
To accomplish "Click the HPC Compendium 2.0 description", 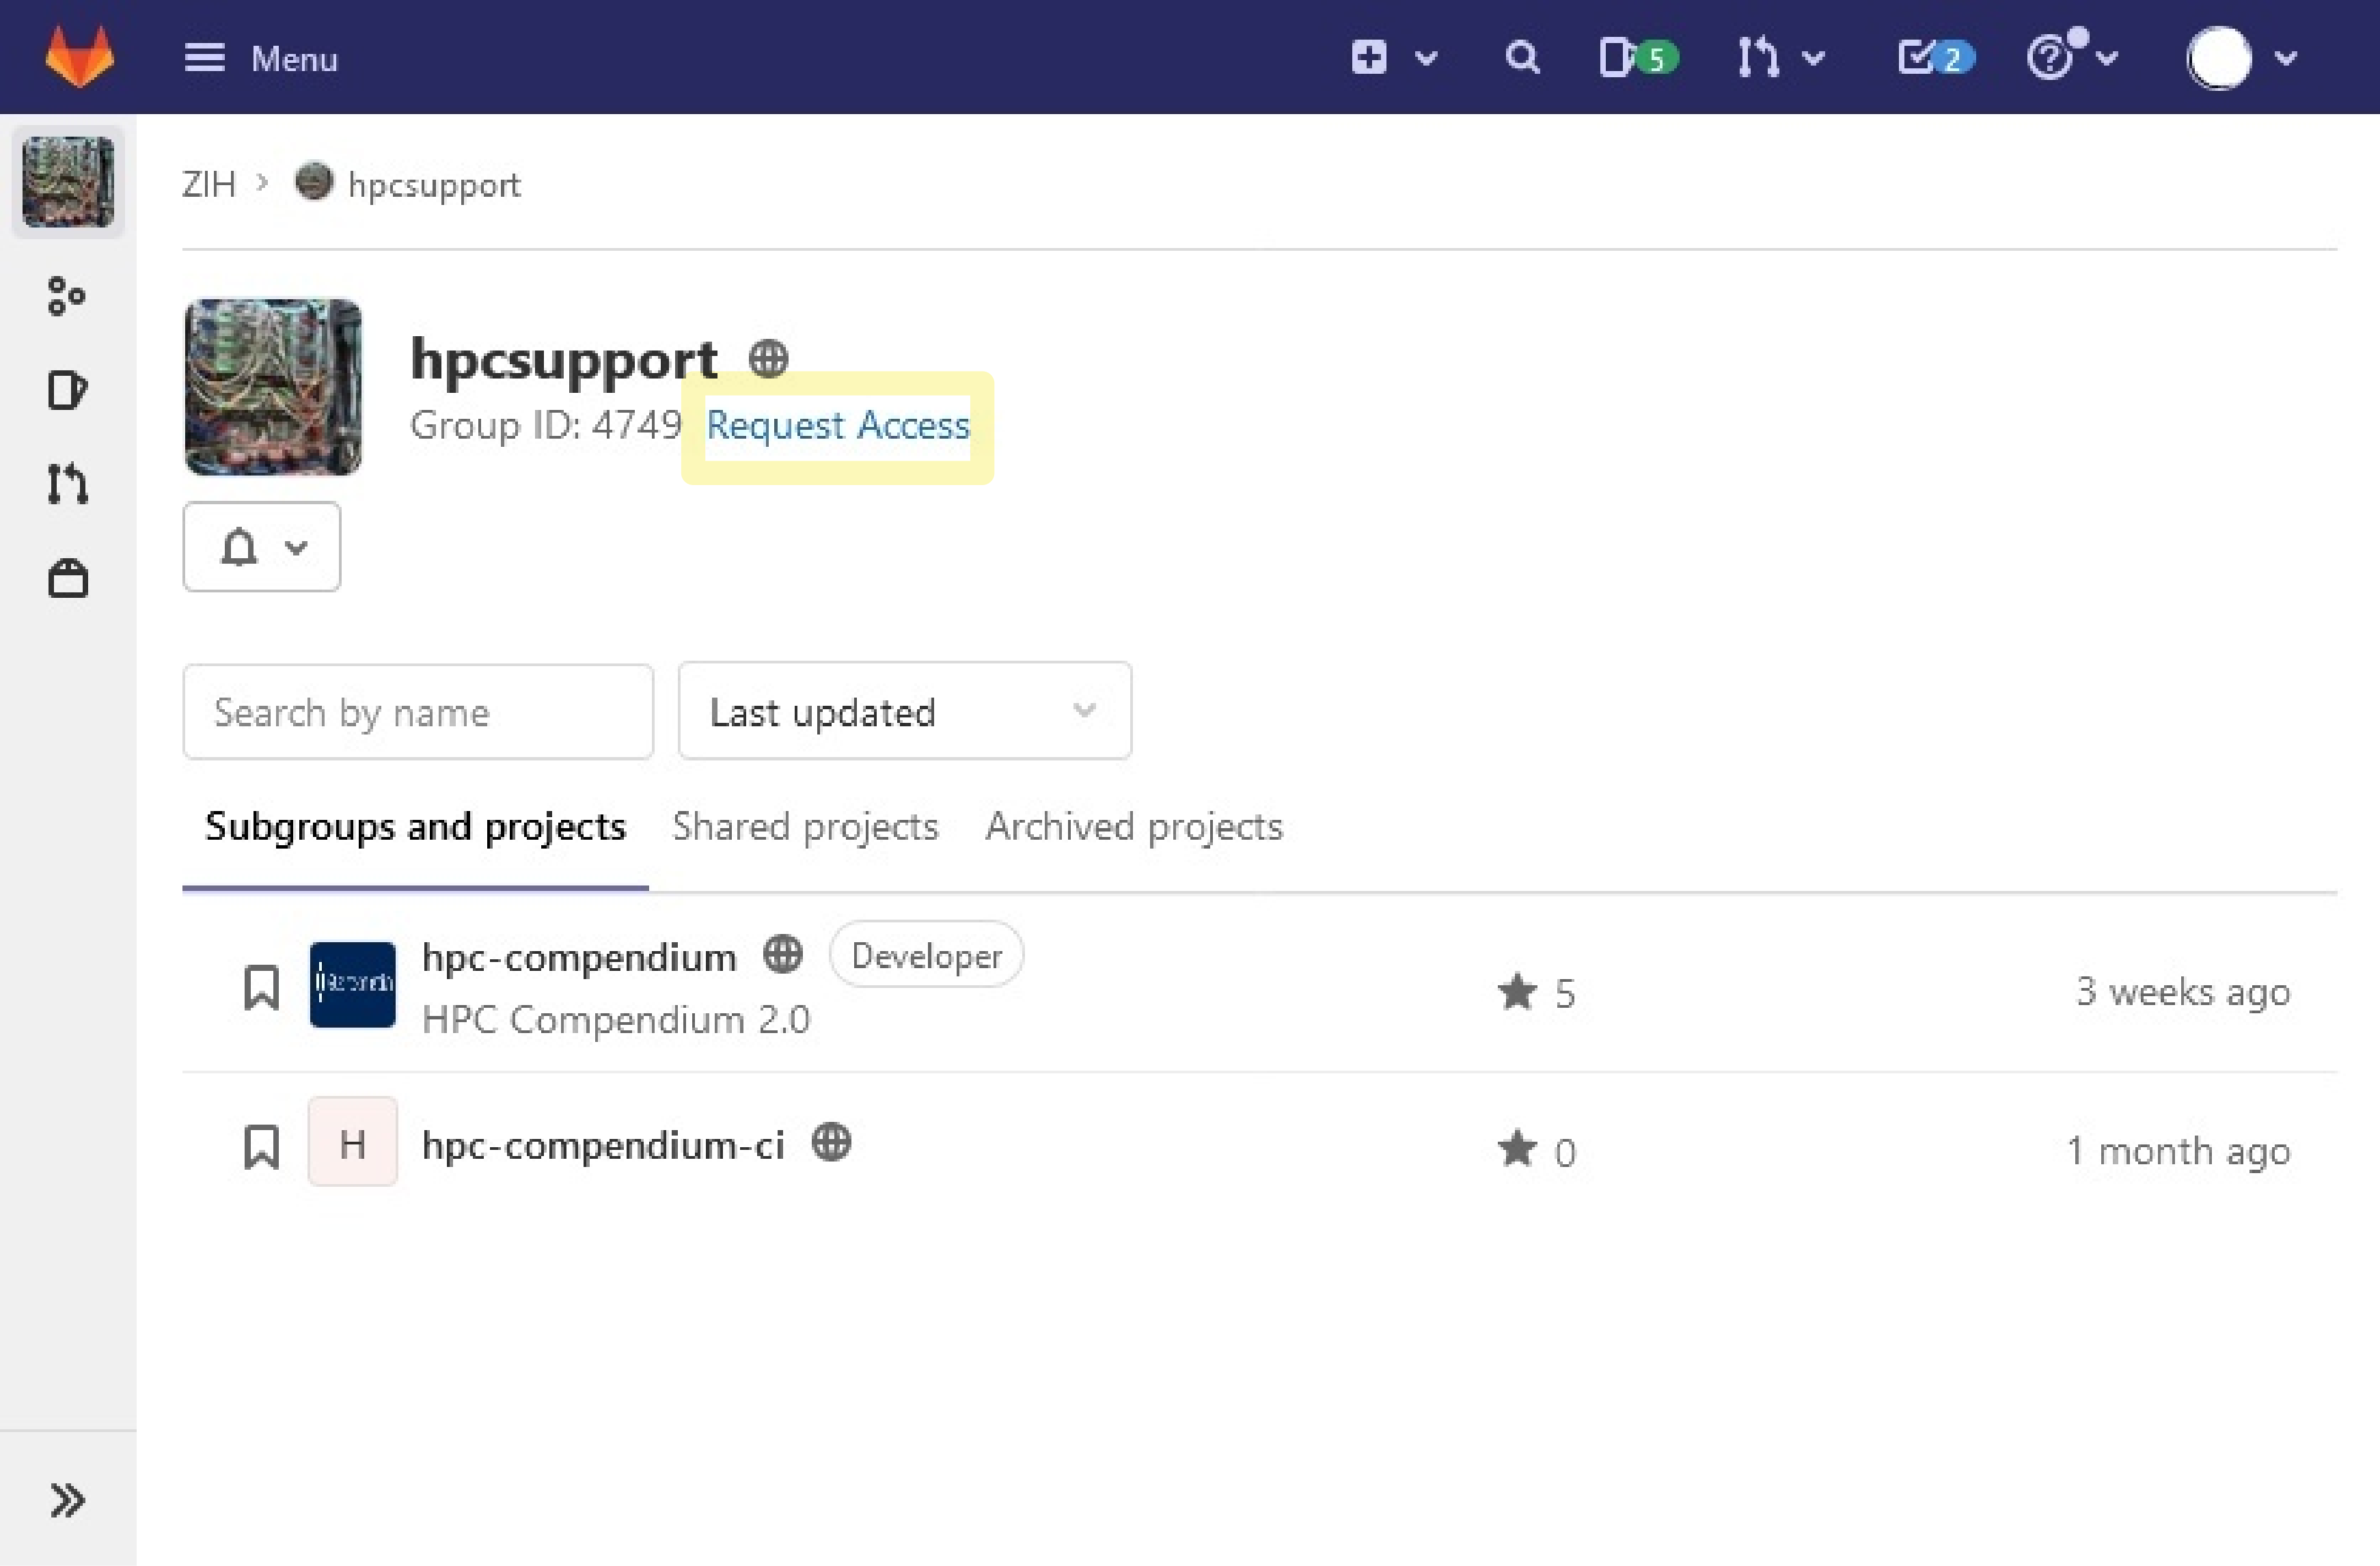I will click(616, 1020).
